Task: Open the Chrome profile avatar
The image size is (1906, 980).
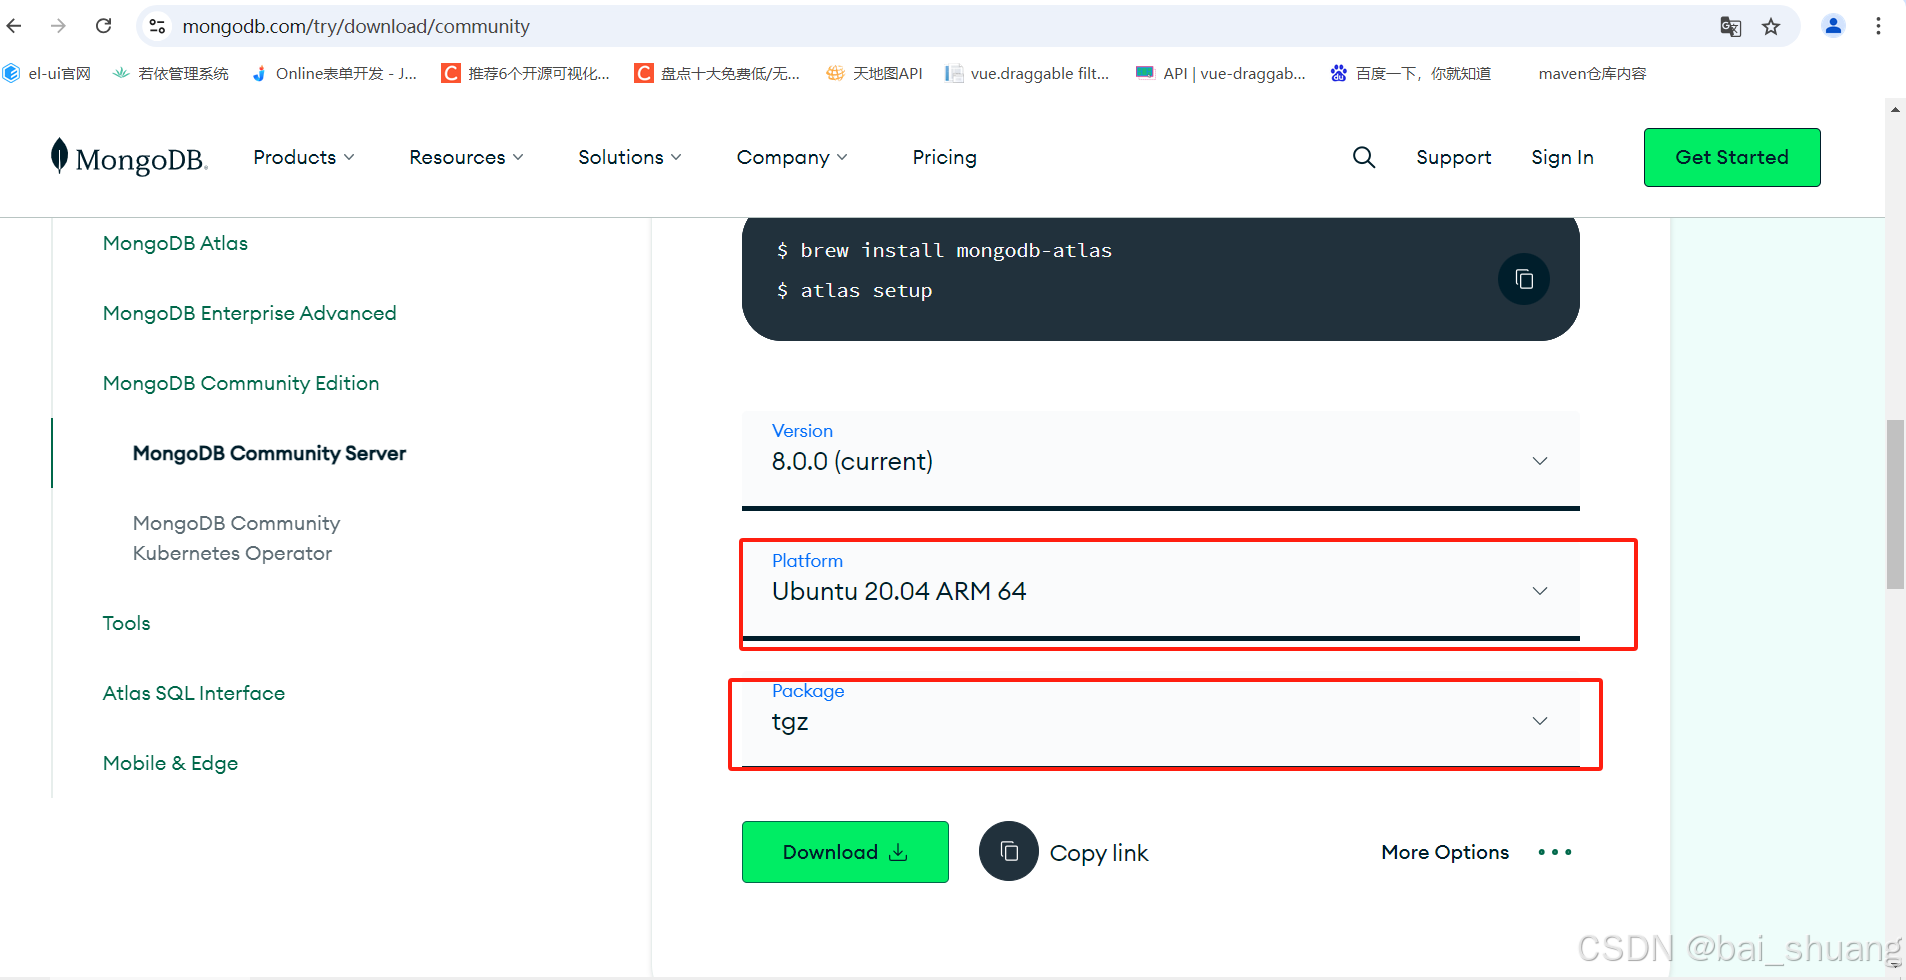Action: pyautogui.click(x=1833, y=26)
